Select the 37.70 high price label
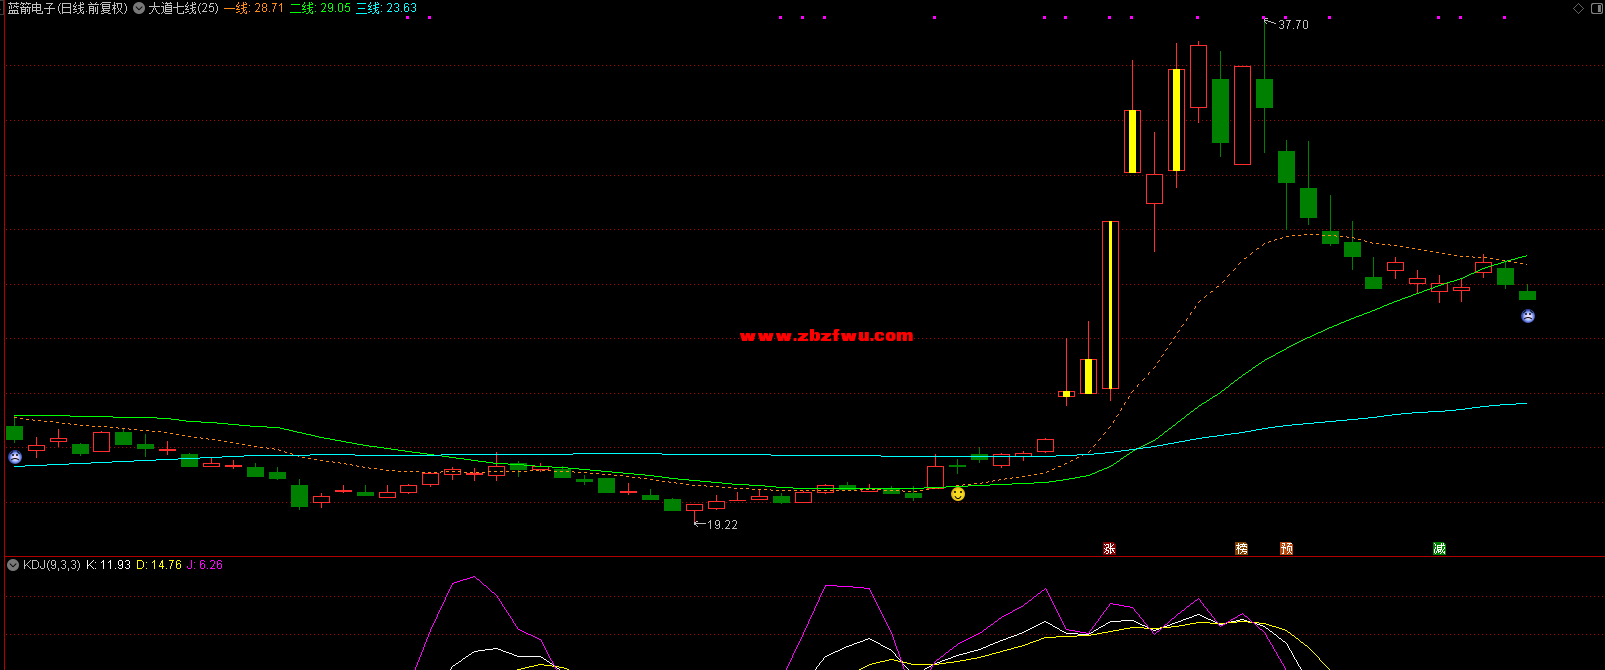Viewport: 1605px width, 670px height. 1293,25
